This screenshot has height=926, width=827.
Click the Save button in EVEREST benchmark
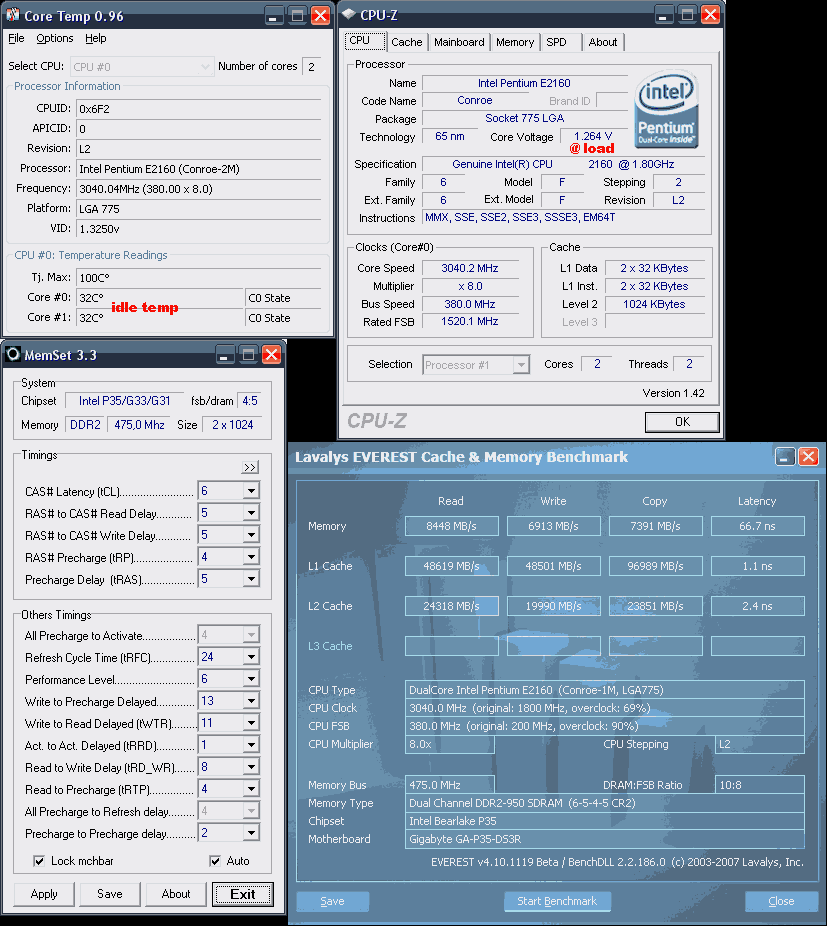click(x=333, y=901)
